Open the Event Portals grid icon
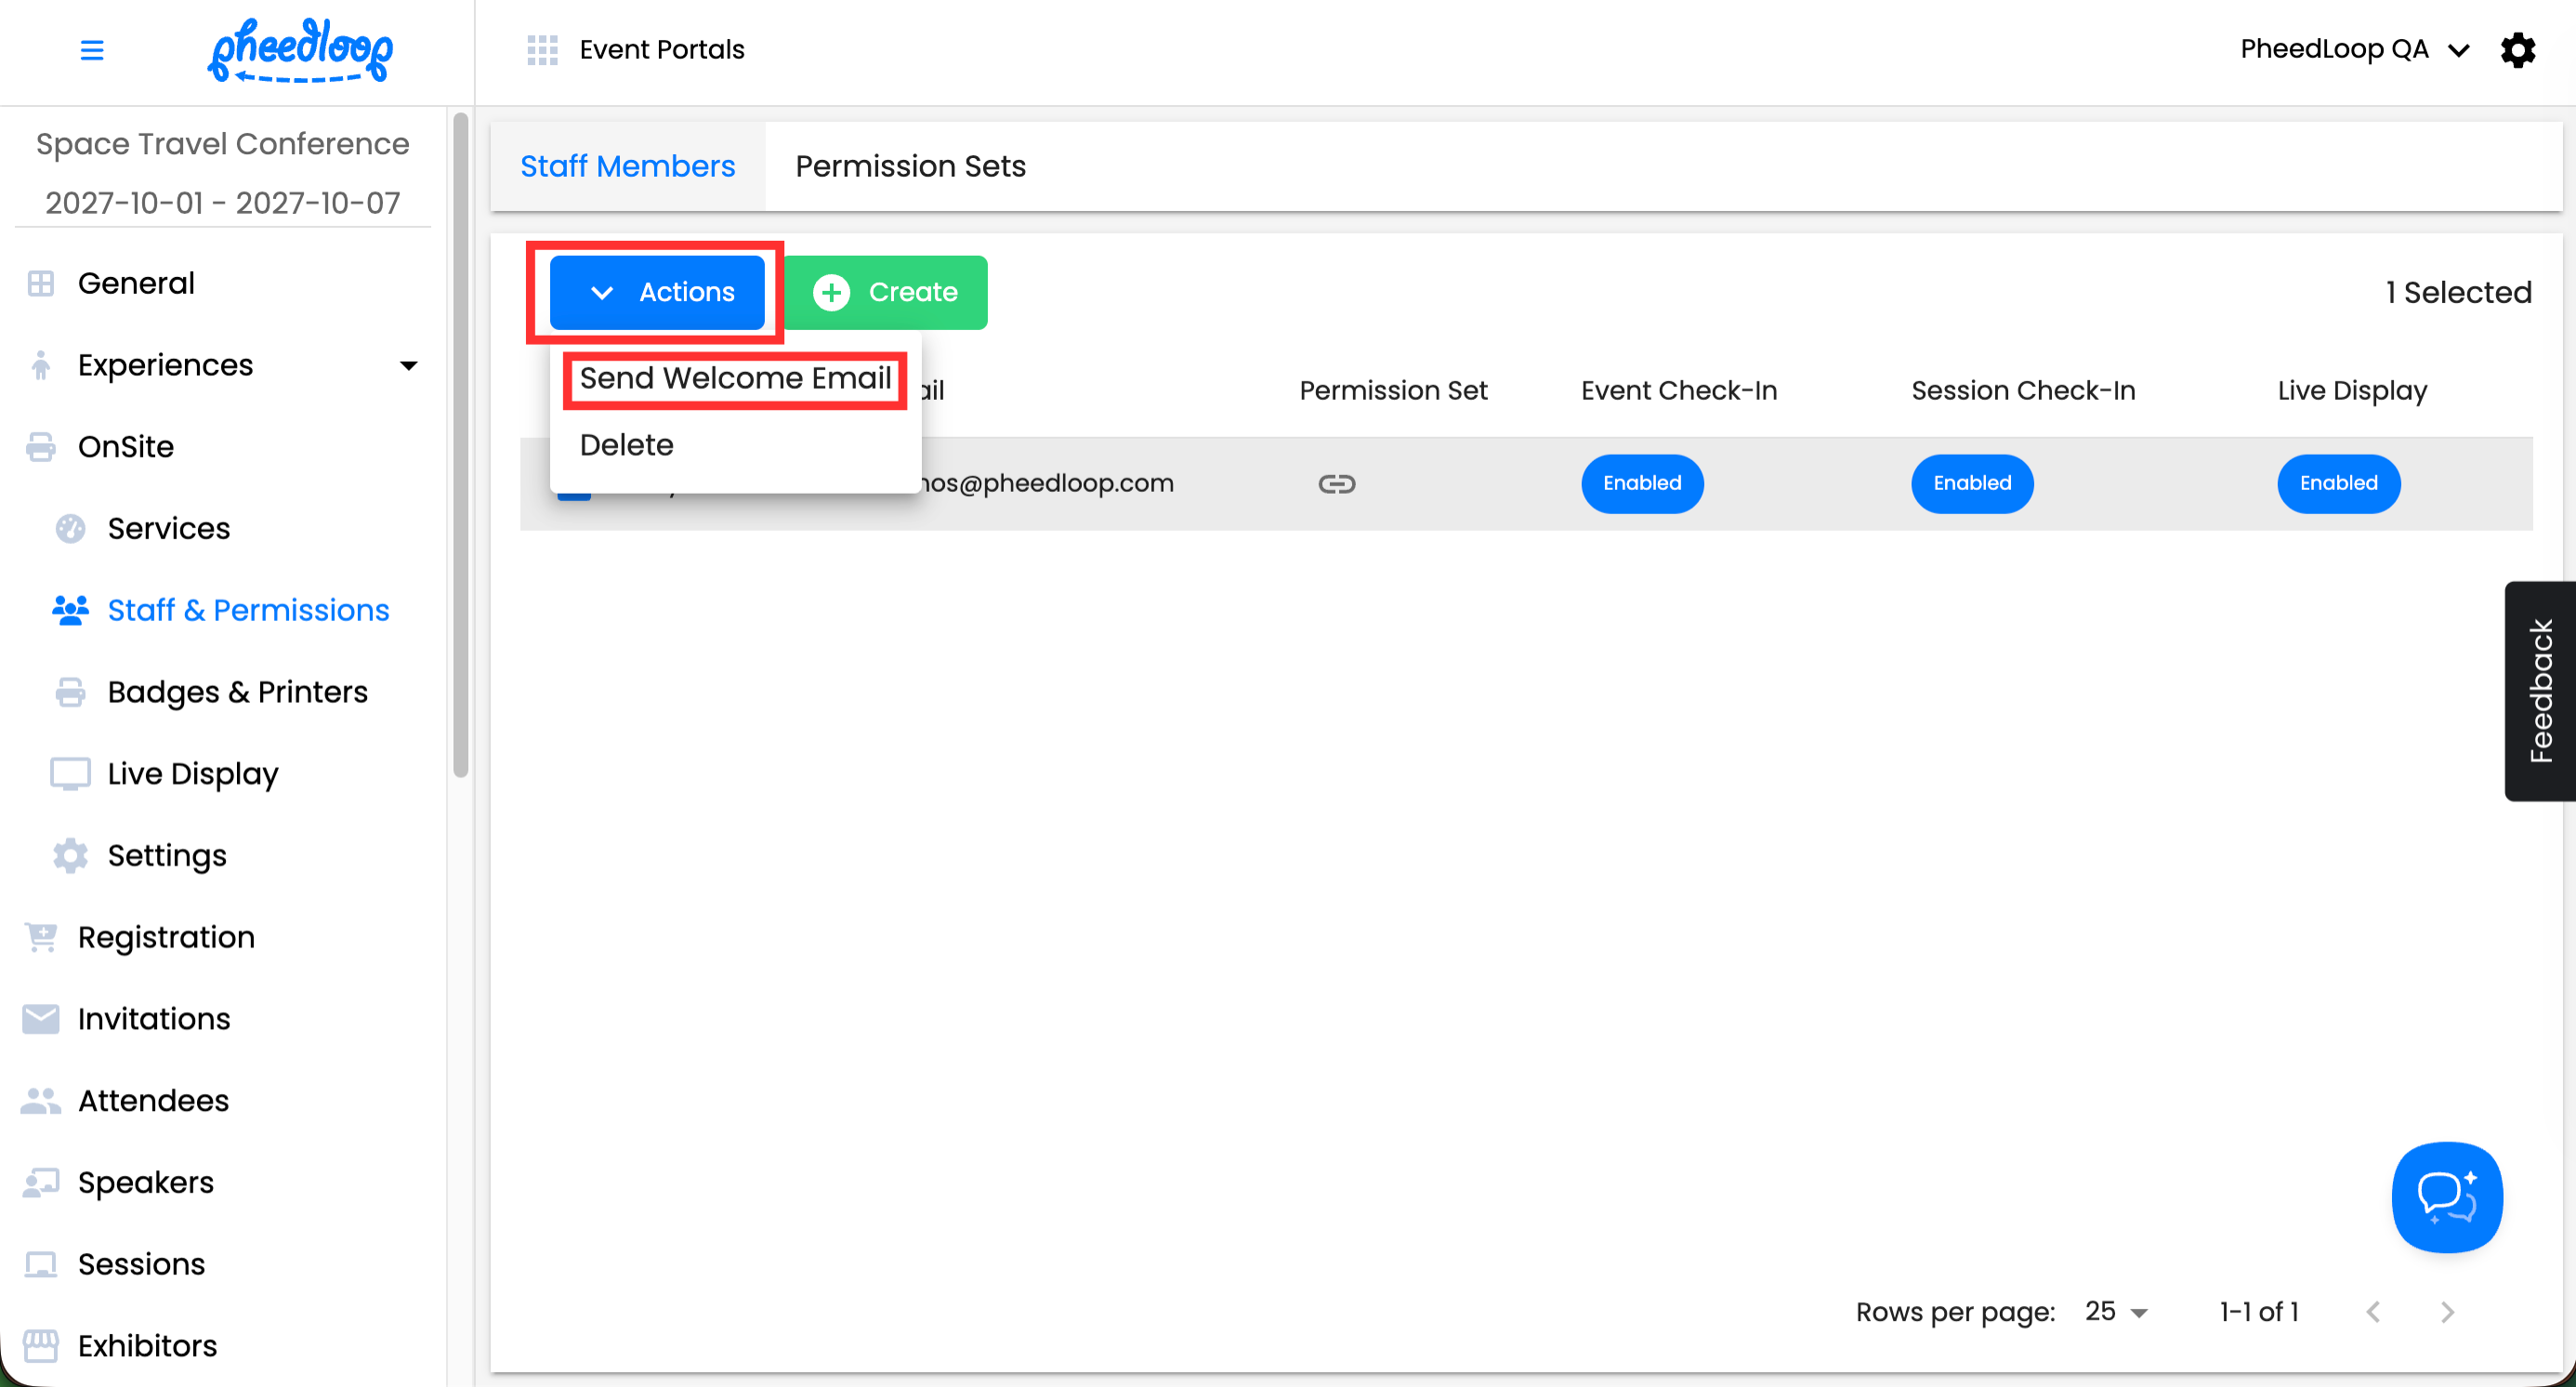The height and width of the screenshot is (1387, 2576). point(542,50)
